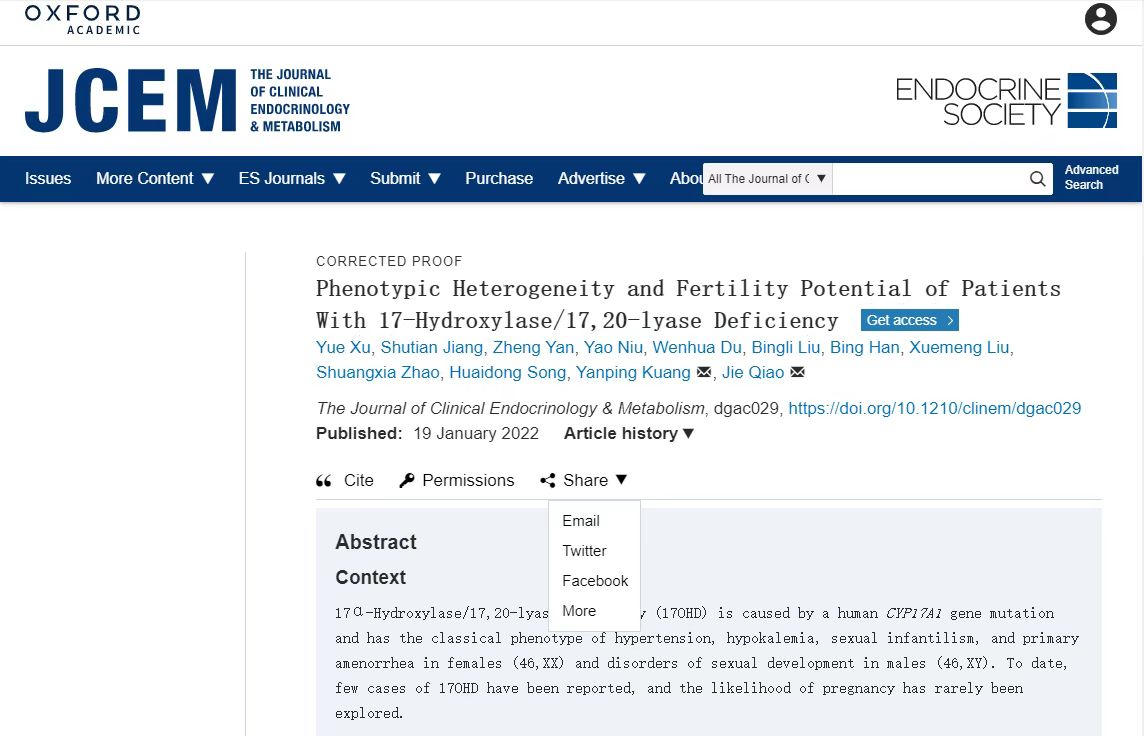The width and height of the screenshot is (1144, 736).
Task: Click the envelope icon after Jie Qiao
Action: pyautogui.click(x=797, y=372)
